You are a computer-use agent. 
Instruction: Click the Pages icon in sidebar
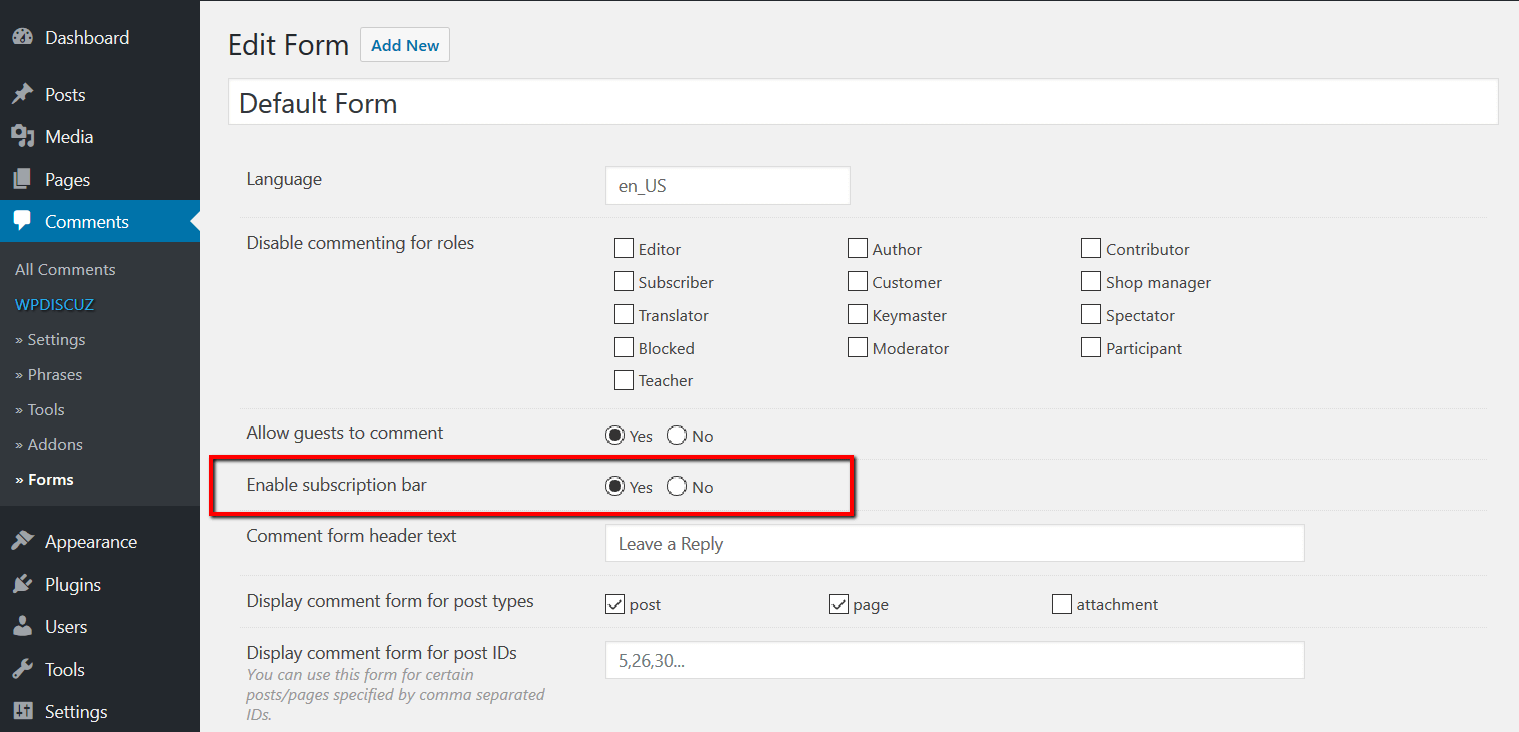(x=22, y=180)
